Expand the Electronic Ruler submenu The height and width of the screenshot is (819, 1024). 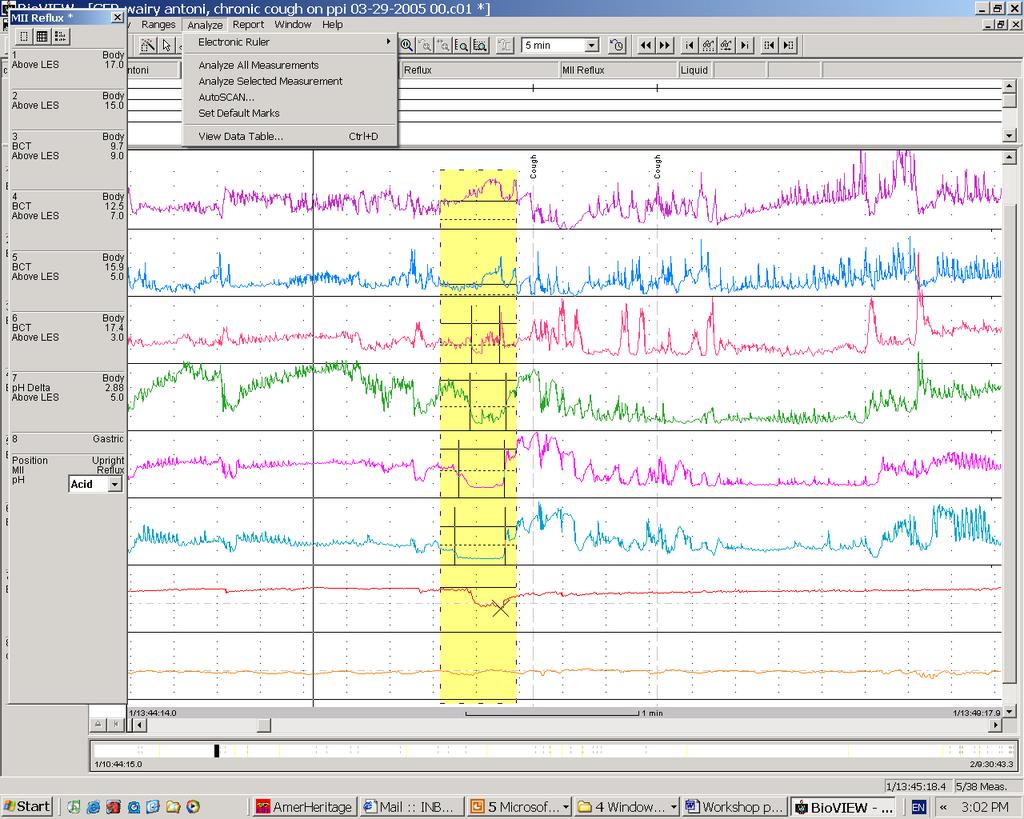point(289,42)
